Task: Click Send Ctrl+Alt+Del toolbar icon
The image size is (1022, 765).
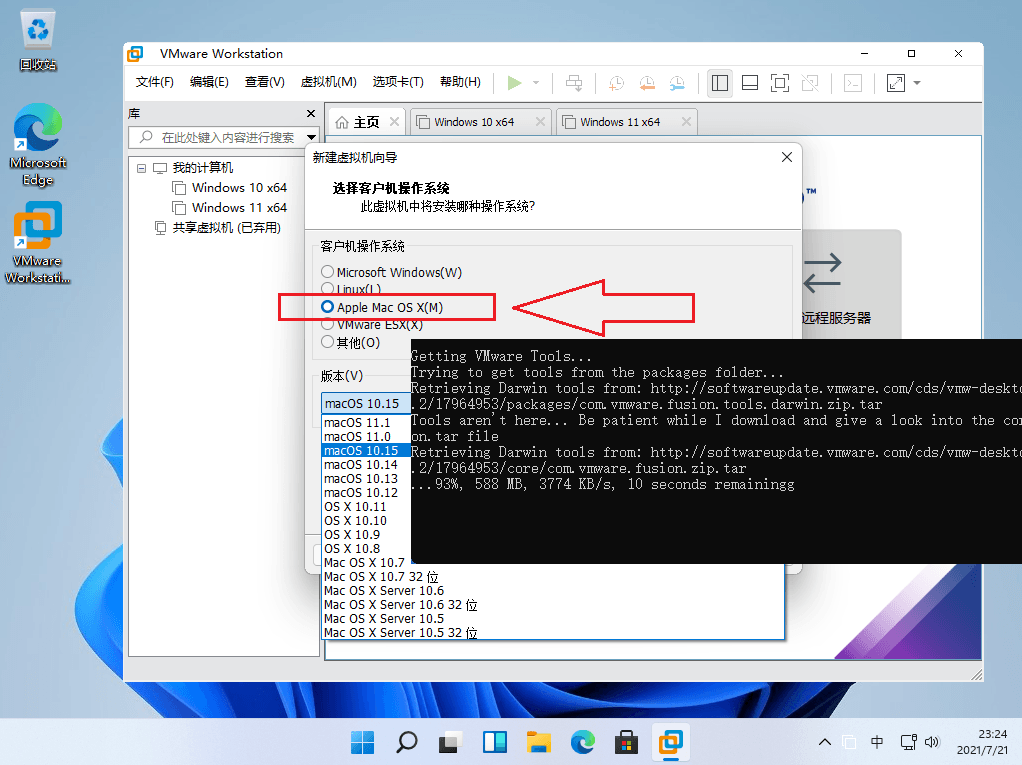Action: 574,83
